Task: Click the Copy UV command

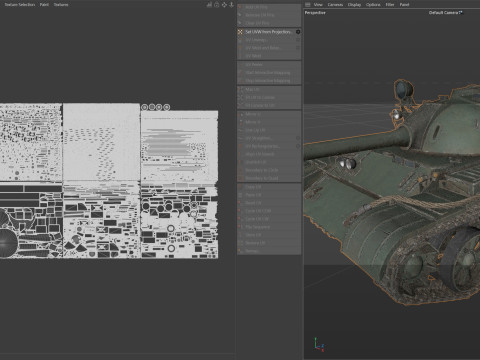Action: tap(269, 187)
